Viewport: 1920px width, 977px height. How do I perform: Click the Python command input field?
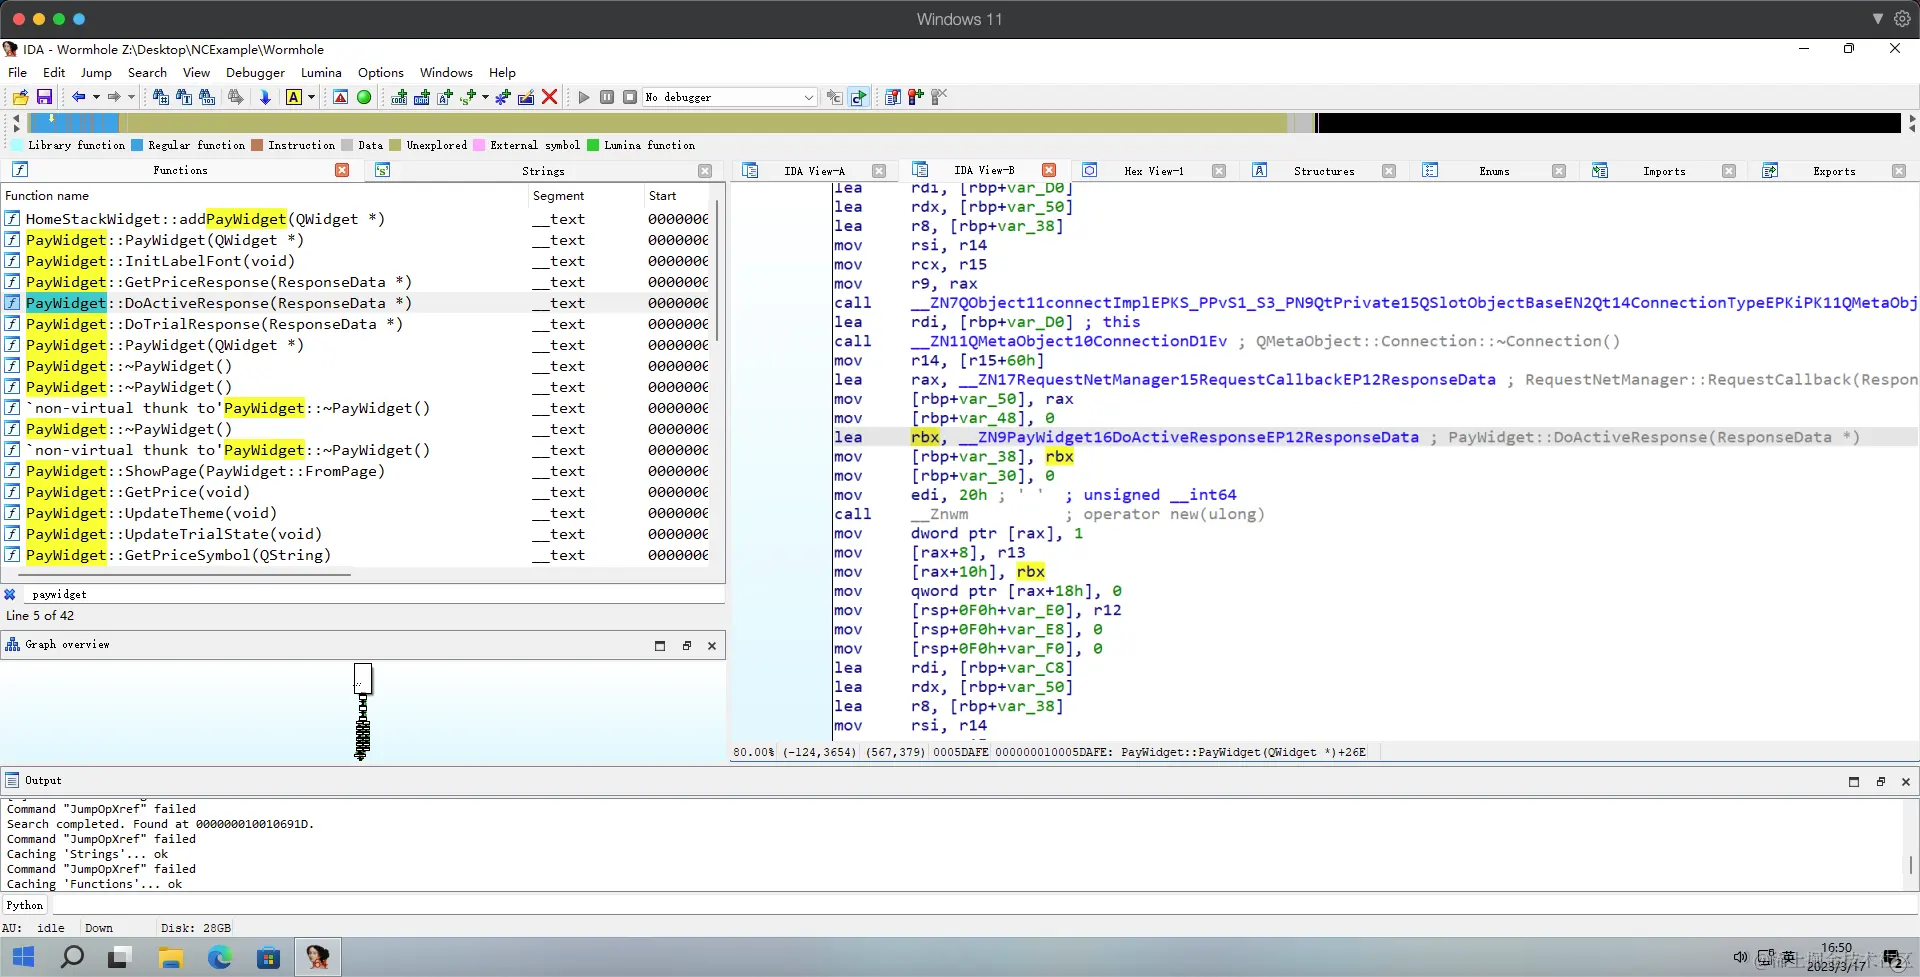(x=900, y=905)
